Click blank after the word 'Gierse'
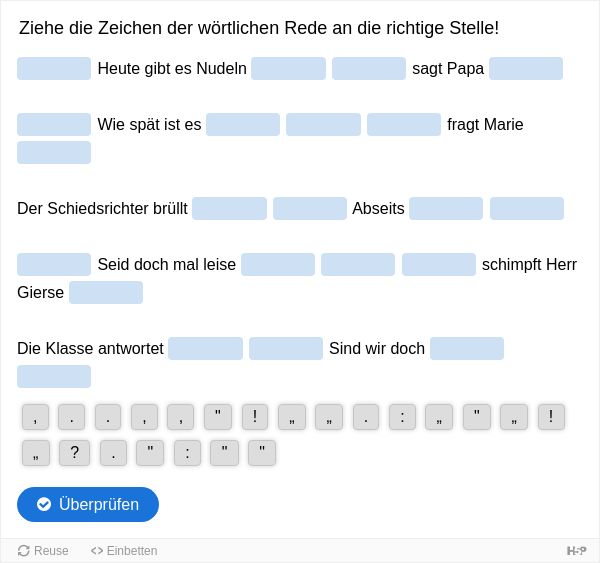Viewport: 600px width, 563px height. tap(106, 292)
